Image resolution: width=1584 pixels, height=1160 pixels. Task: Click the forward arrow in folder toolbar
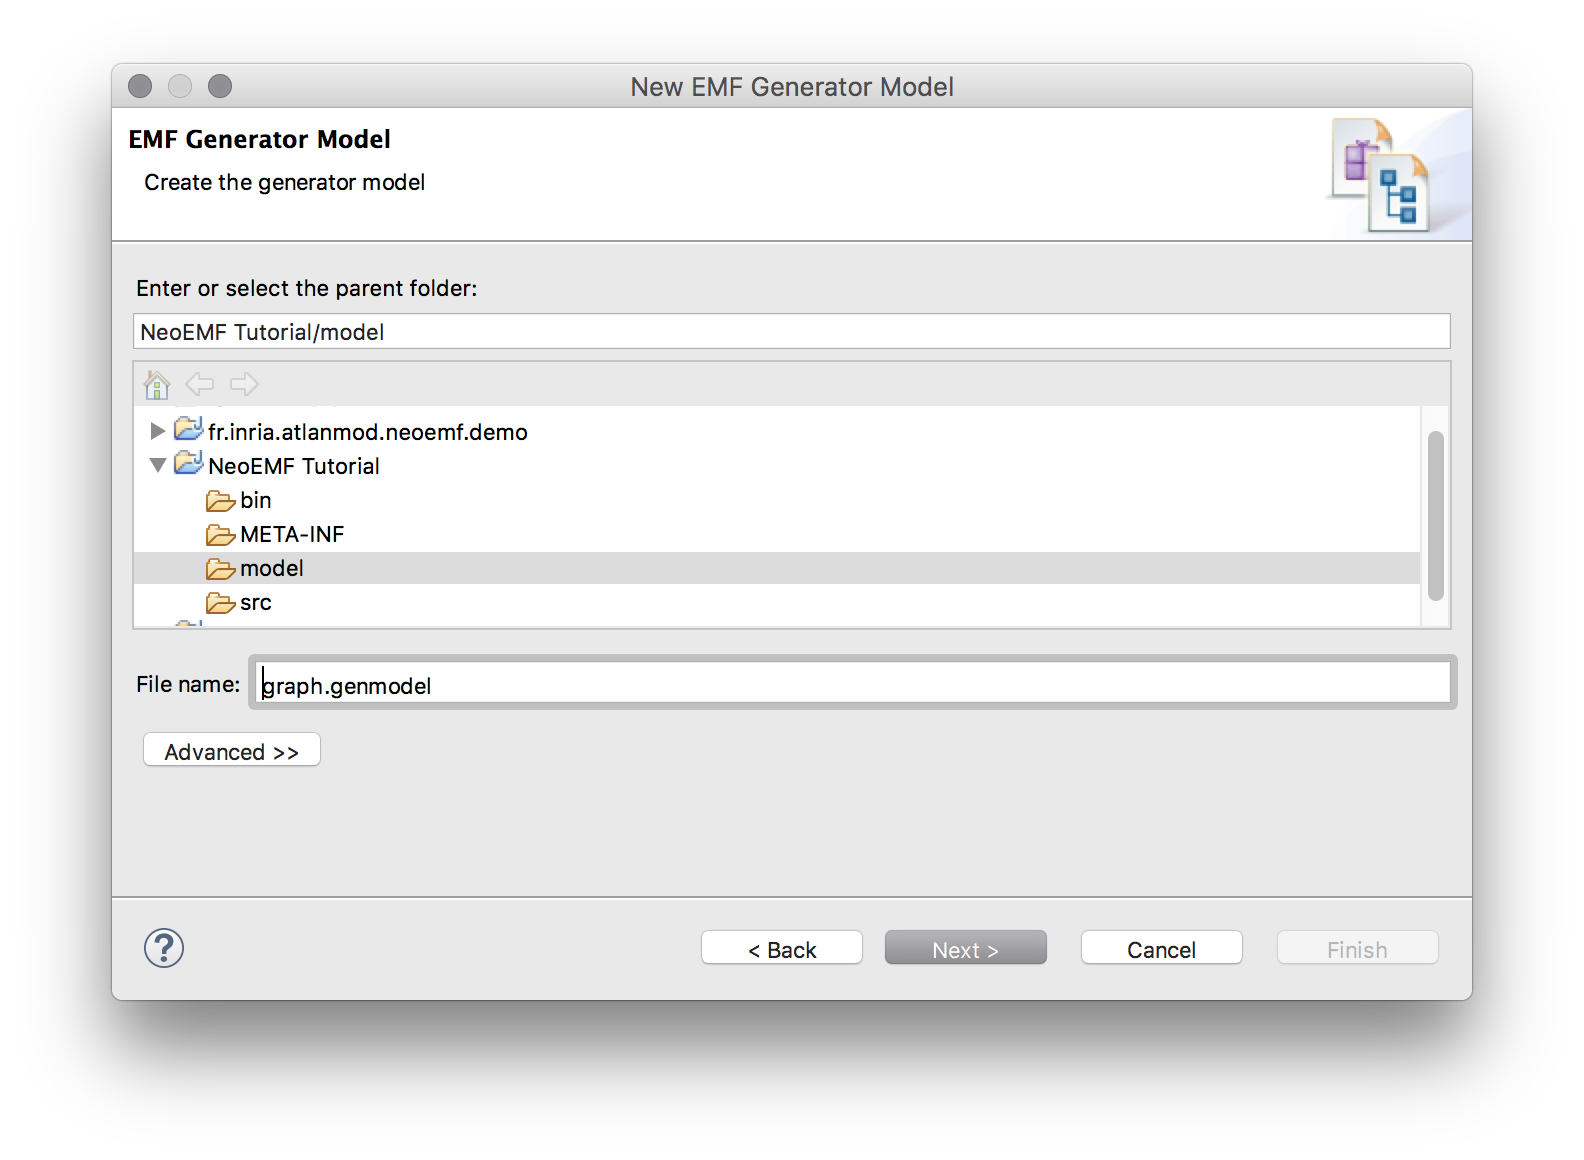[x=244, y=384]
